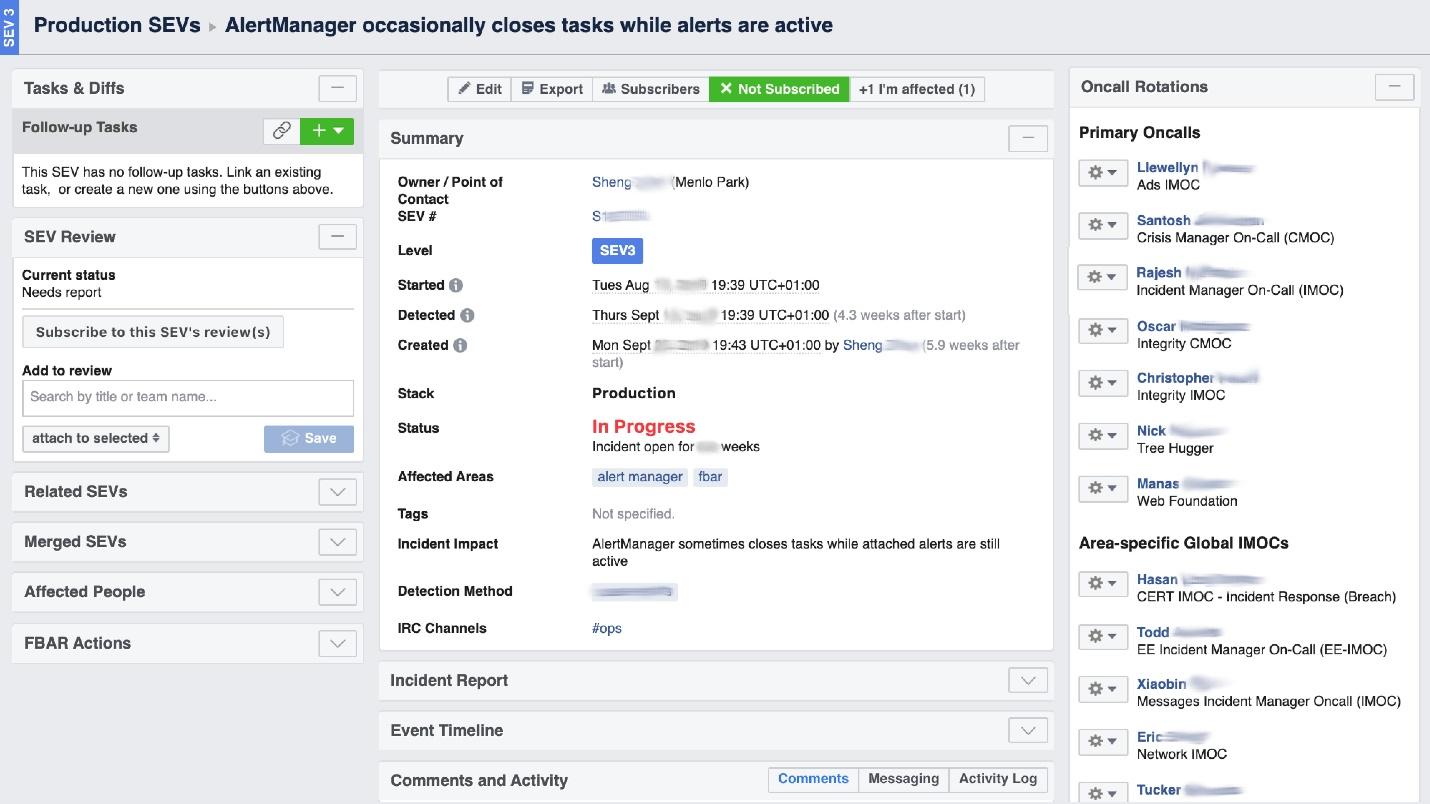Switch to the Messaging tab
The height and width of the screenshot is (804, 1430).
pos(903,779)
